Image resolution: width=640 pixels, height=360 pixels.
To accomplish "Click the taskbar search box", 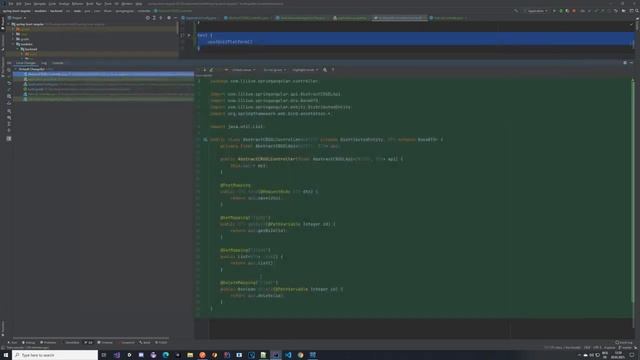I will [x=55, y=355].
